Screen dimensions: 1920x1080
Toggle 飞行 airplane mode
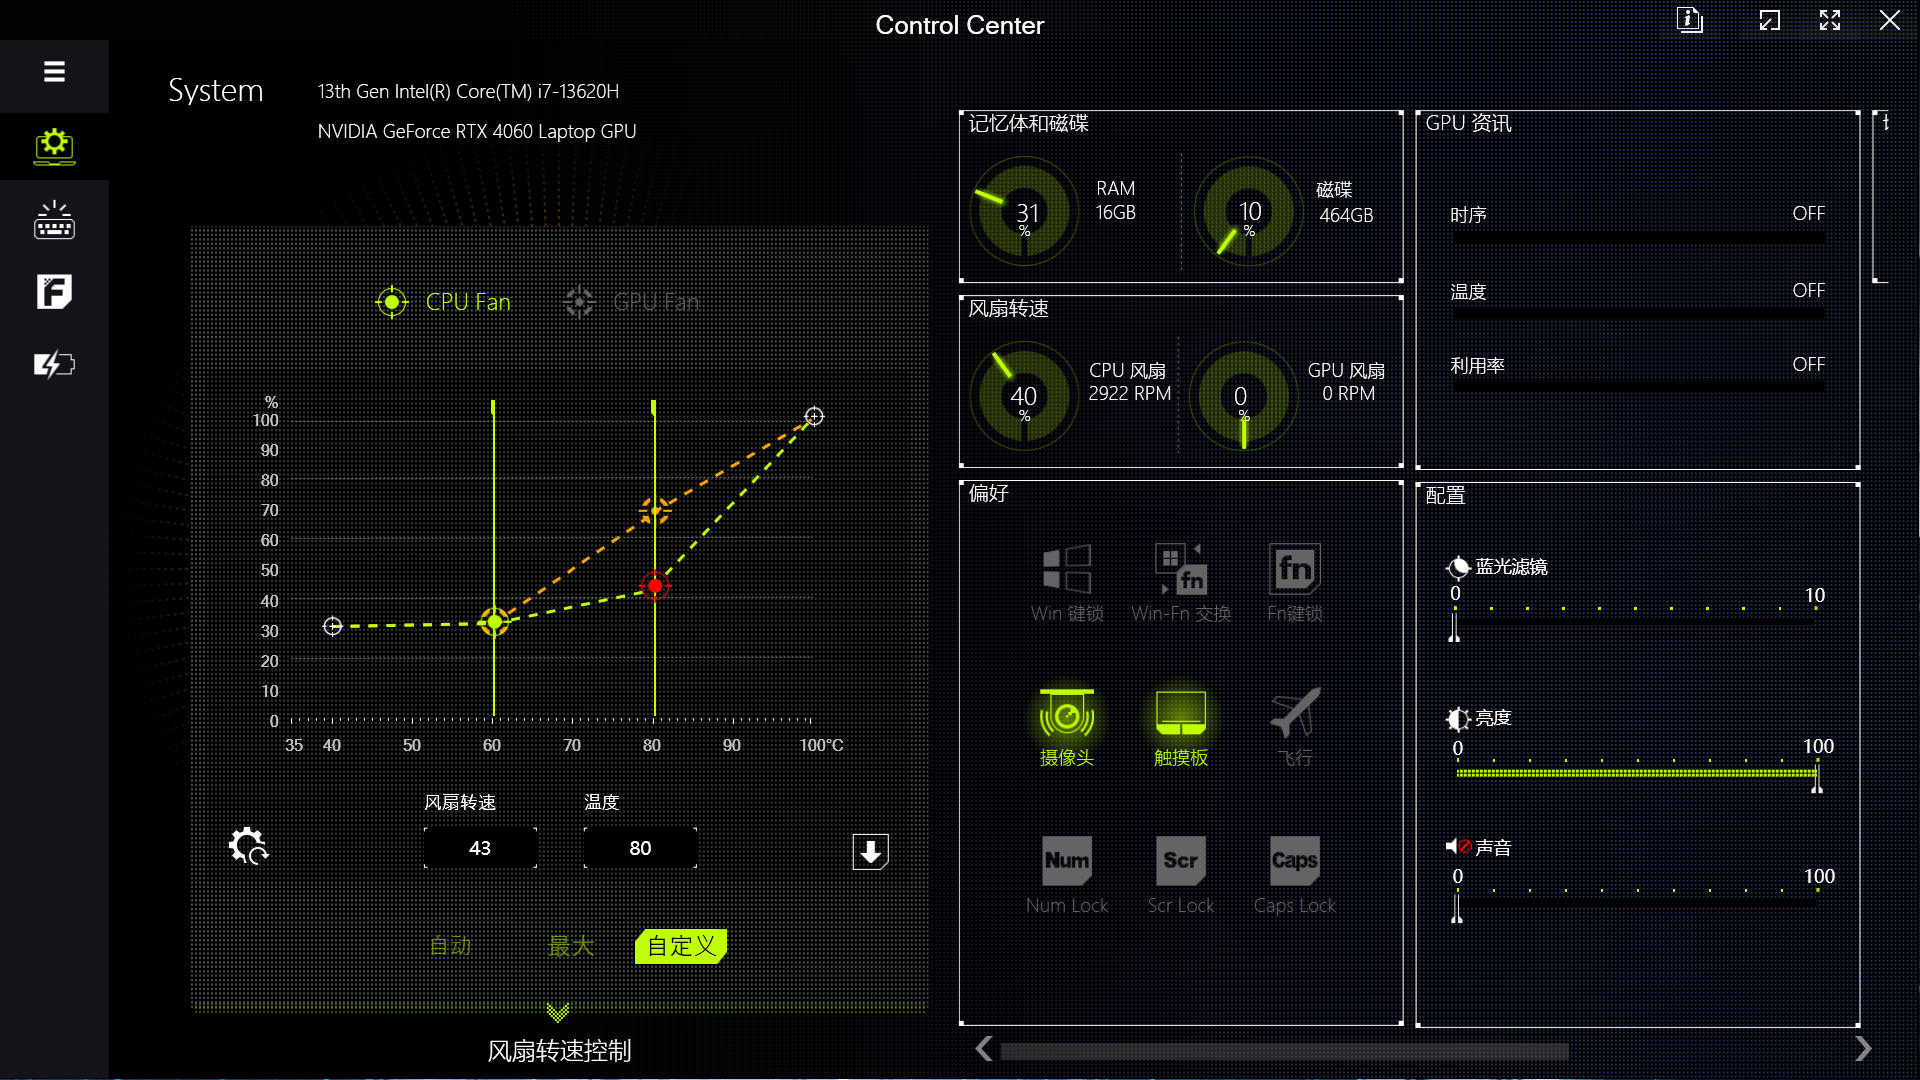1295,728
